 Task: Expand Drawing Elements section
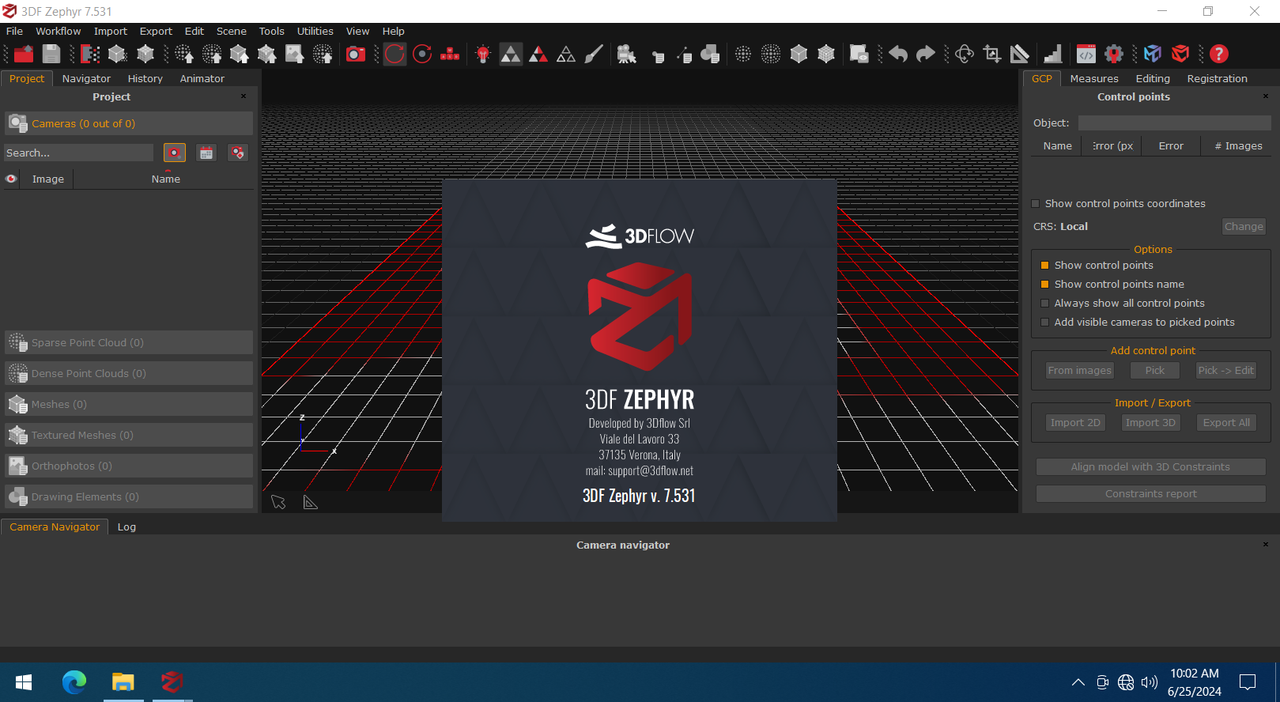tap(129, 497)
